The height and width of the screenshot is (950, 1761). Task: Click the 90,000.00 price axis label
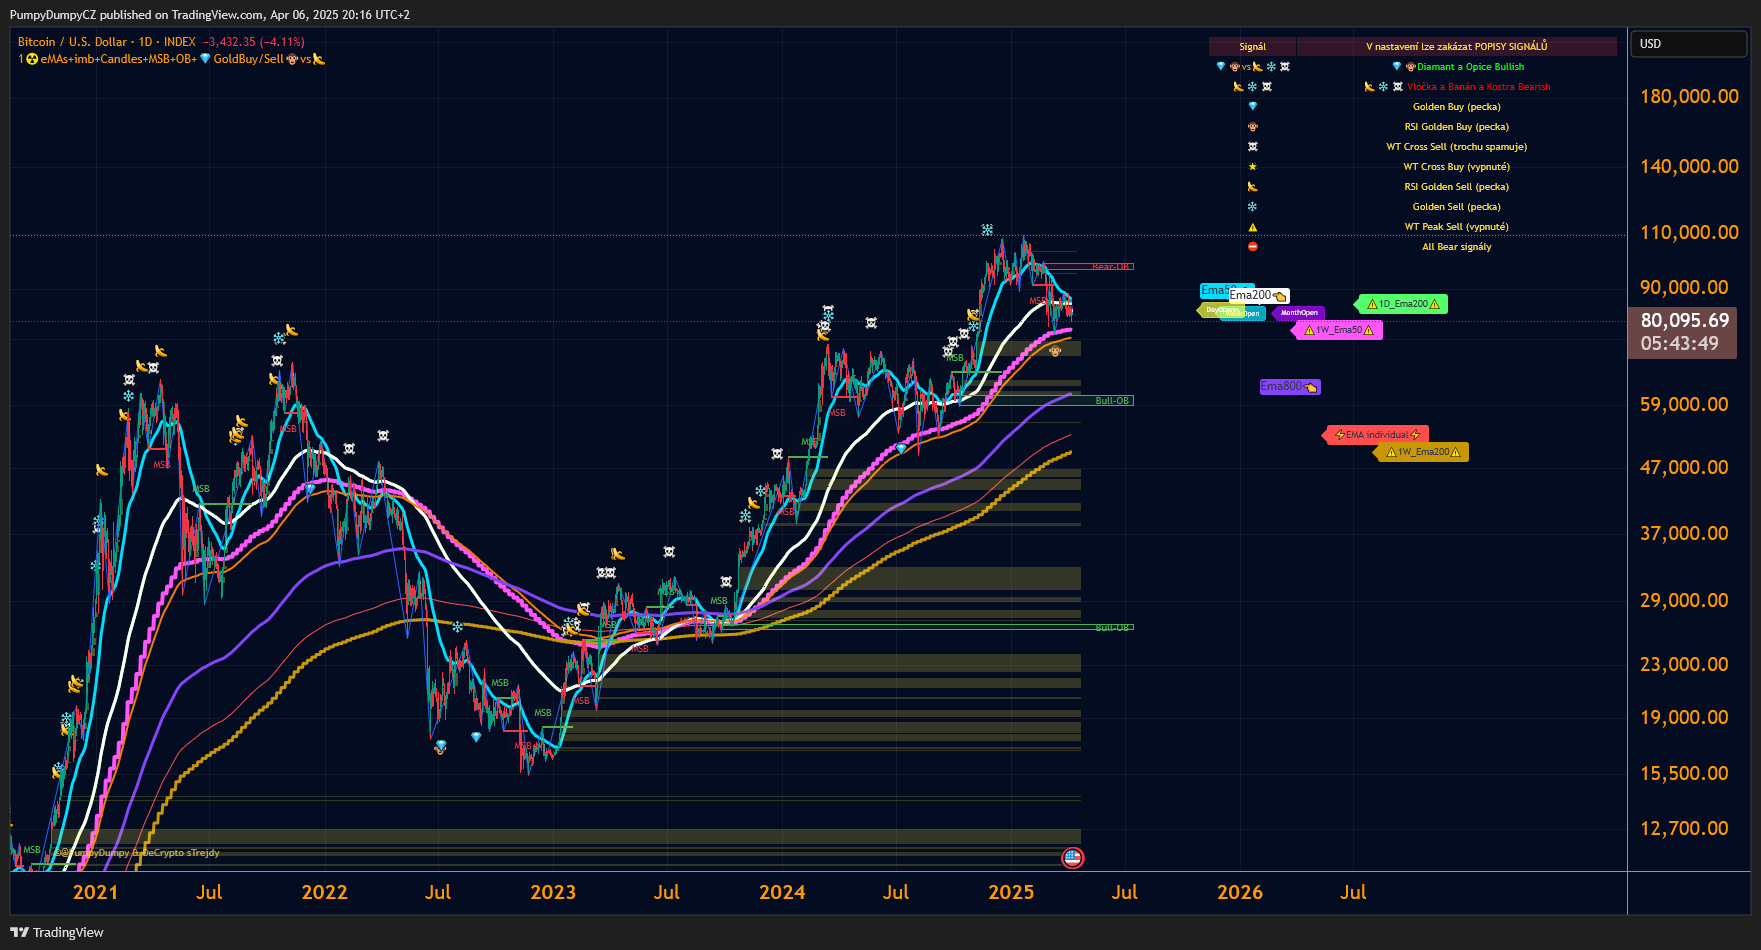coord(1684,287)
